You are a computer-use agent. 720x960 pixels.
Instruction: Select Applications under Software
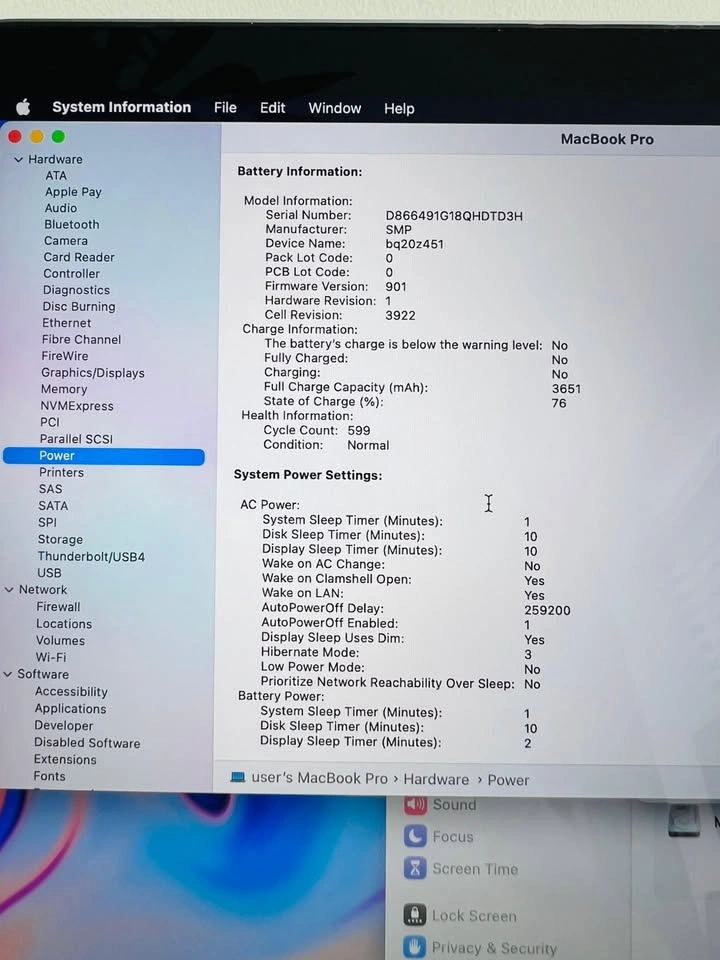pyautogui.click(x=70, y=709)
